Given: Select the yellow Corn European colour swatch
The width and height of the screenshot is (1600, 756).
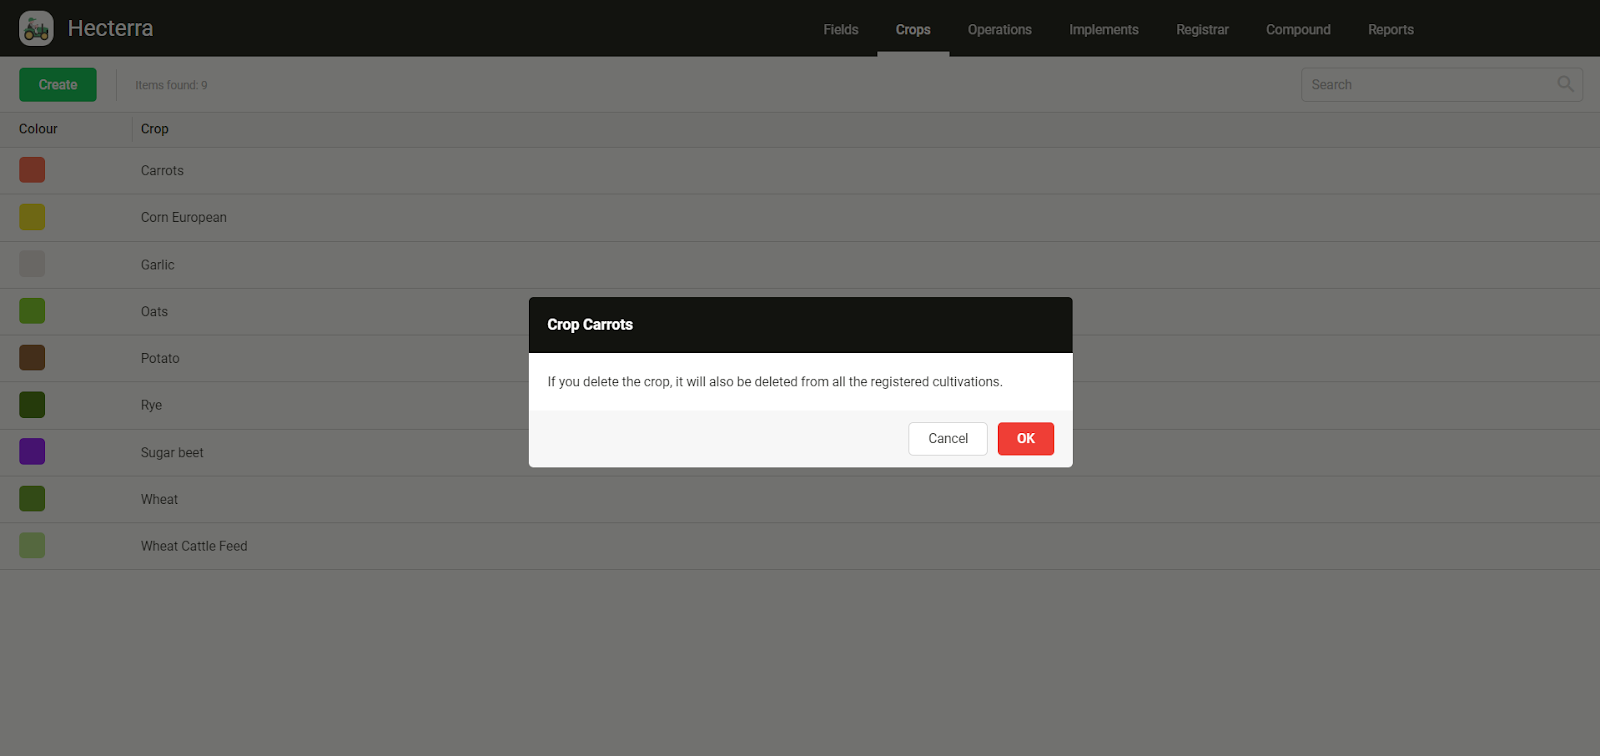Looking at the screenshot, I should (x=32, y=217).
